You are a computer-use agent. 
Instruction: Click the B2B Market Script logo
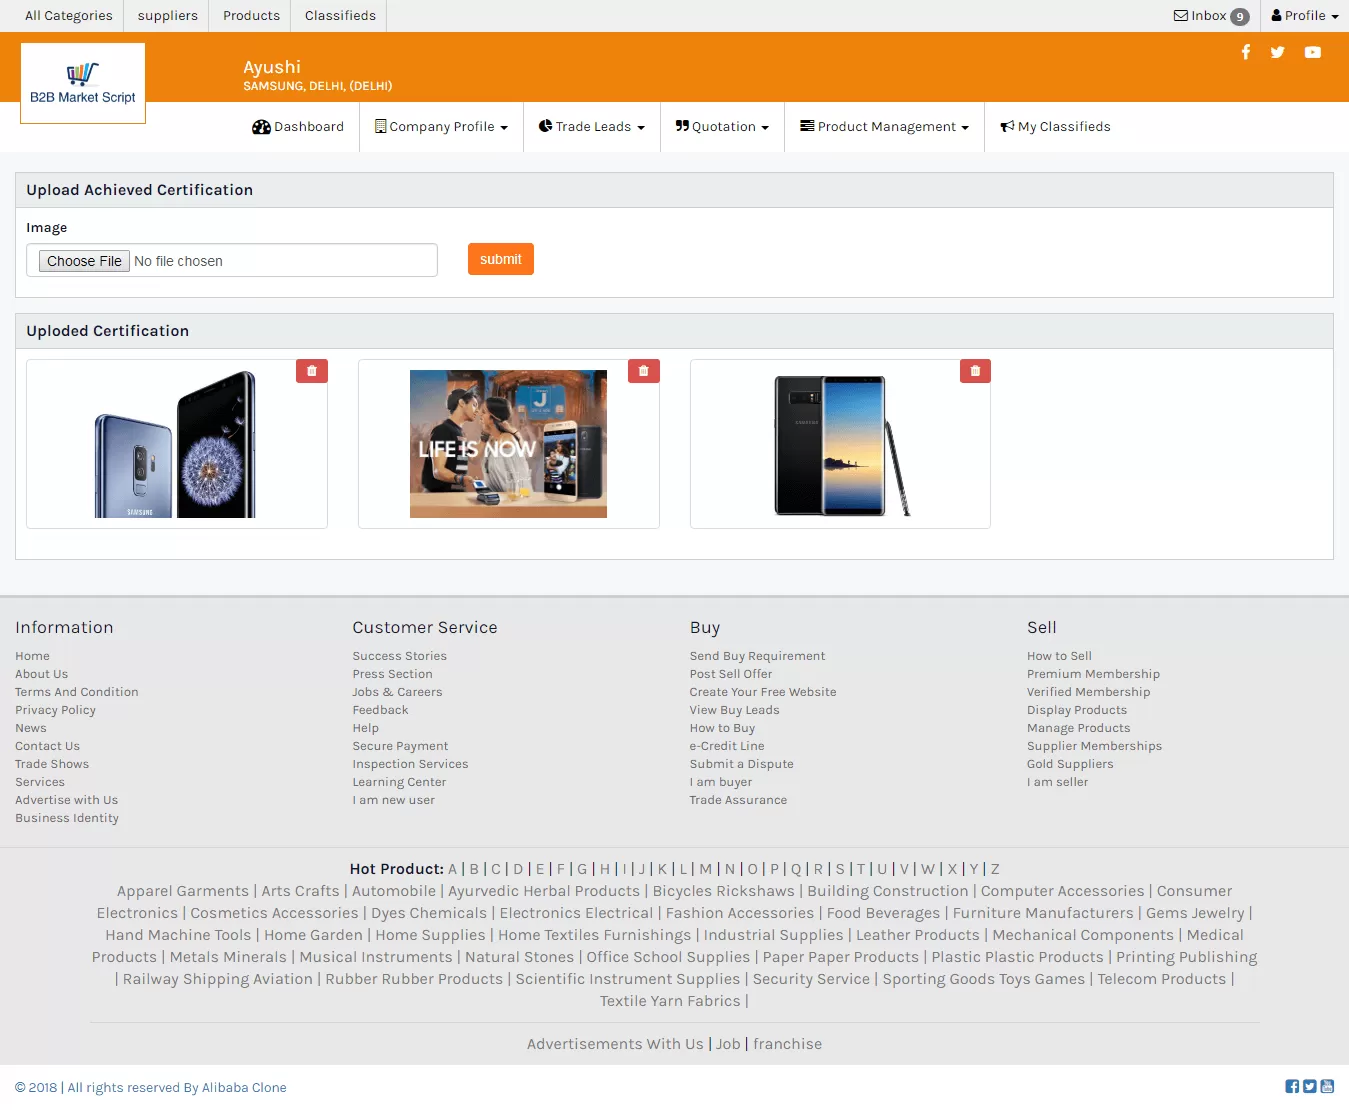click(x=83, y=83)
